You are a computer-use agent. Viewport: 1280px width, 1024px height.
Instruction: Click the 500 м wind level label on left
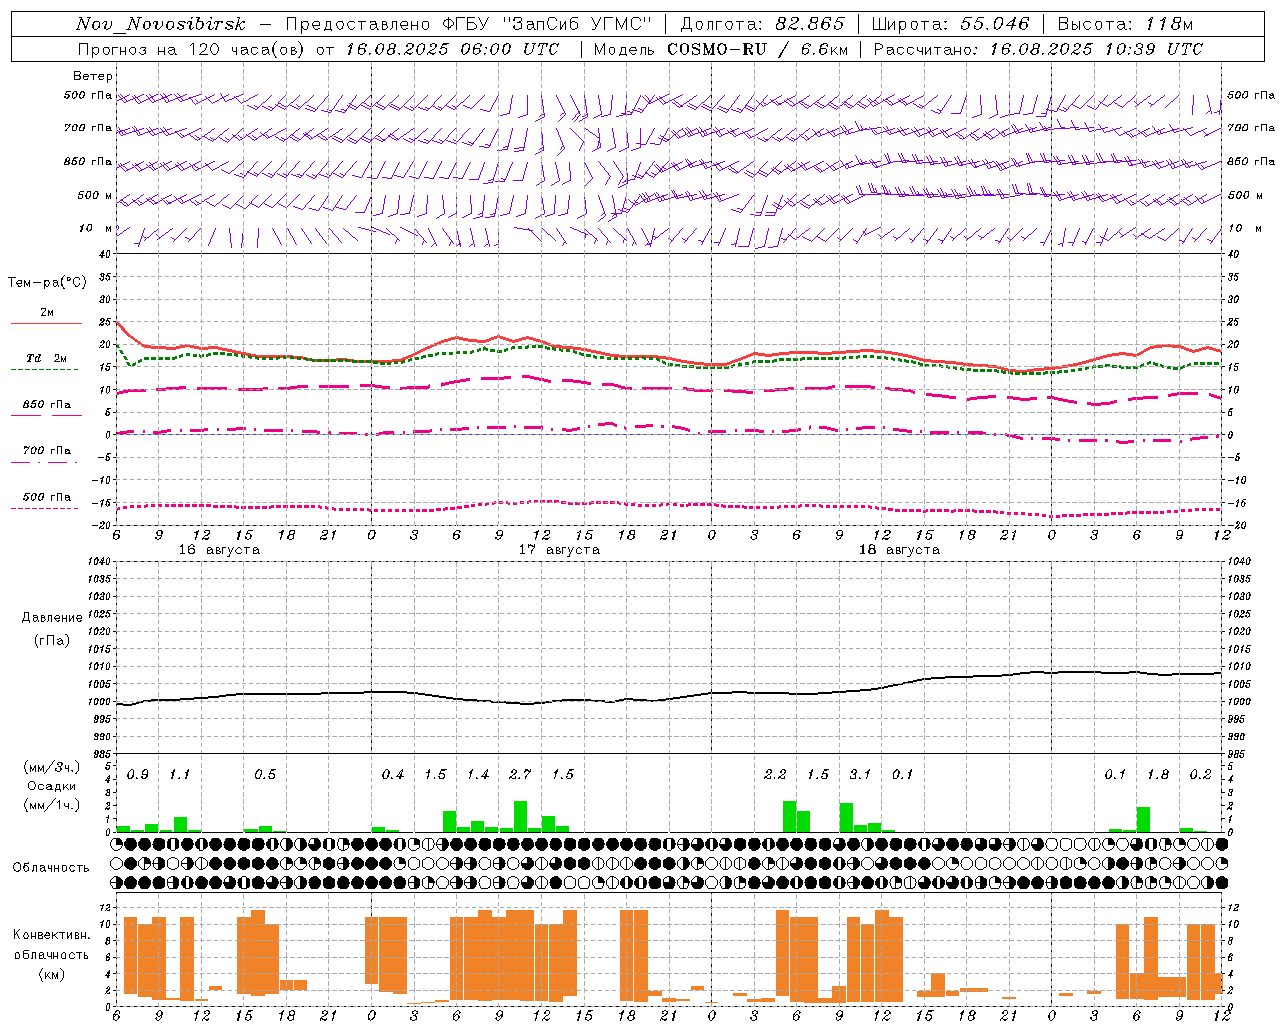pyautogui.click(x=95, y=195)
